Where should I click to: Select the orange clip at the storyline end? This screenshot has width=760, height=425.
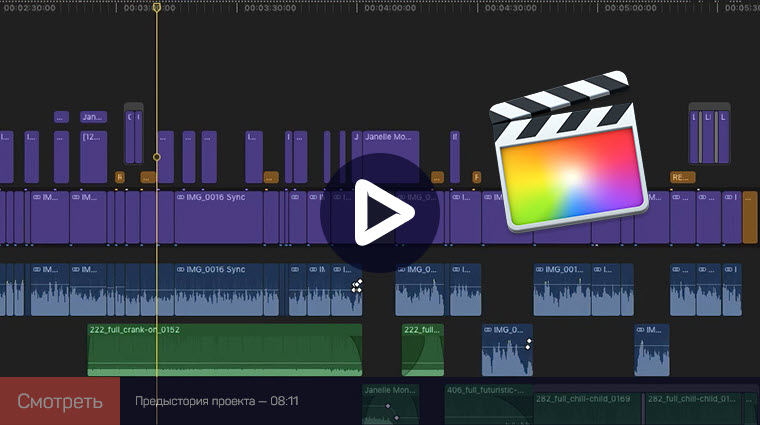pyautogui.click(x=750, y=218)
